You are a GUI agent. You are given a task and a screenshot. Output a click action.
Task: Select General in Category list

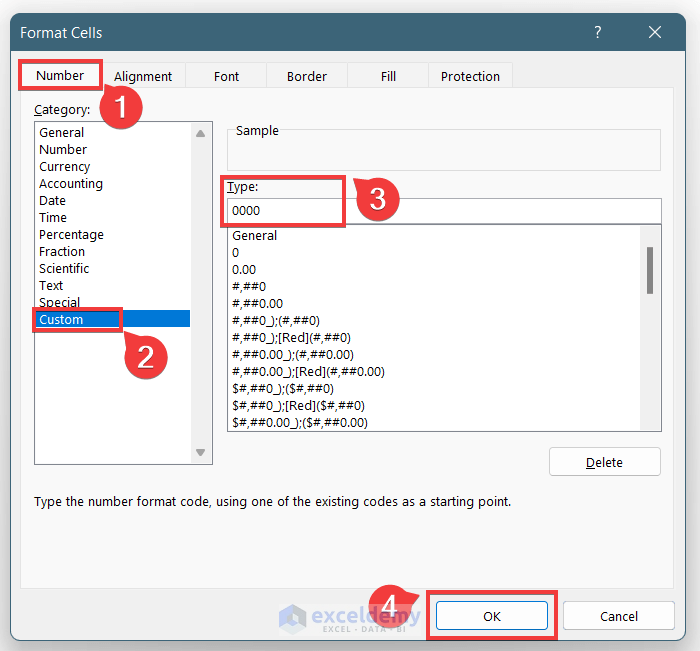(x=113, y=133)
